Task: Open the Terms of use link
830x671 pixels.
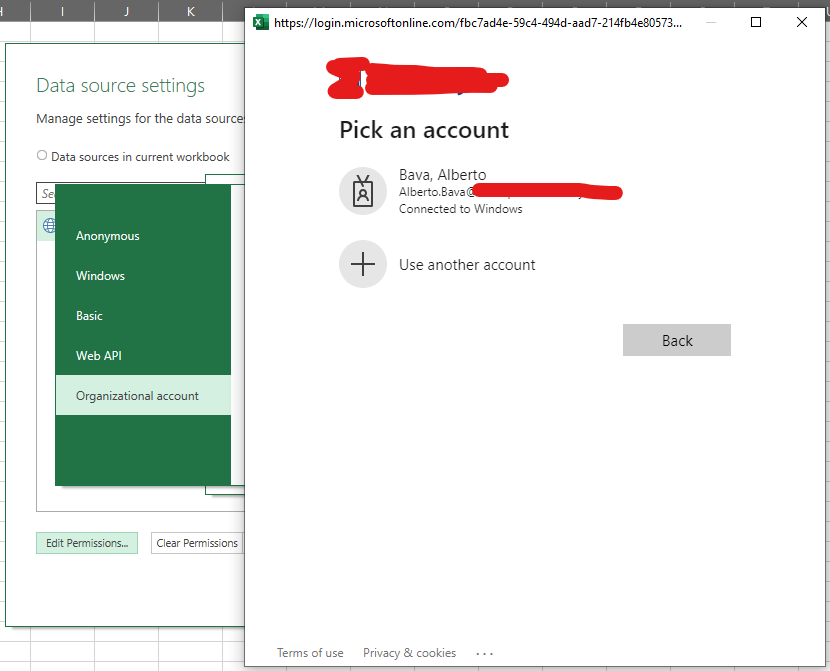Action: tap(310, 653)
